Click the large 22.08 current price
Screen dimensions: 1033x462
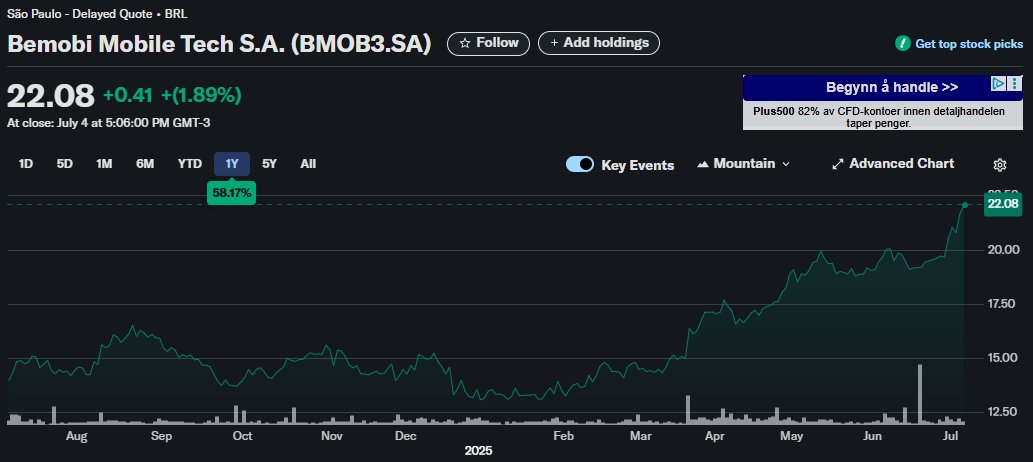point(51,96)
